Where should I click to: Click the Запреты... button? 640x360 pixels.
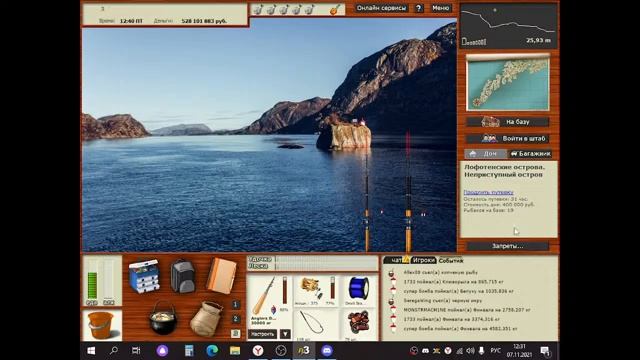coord(508,246)
